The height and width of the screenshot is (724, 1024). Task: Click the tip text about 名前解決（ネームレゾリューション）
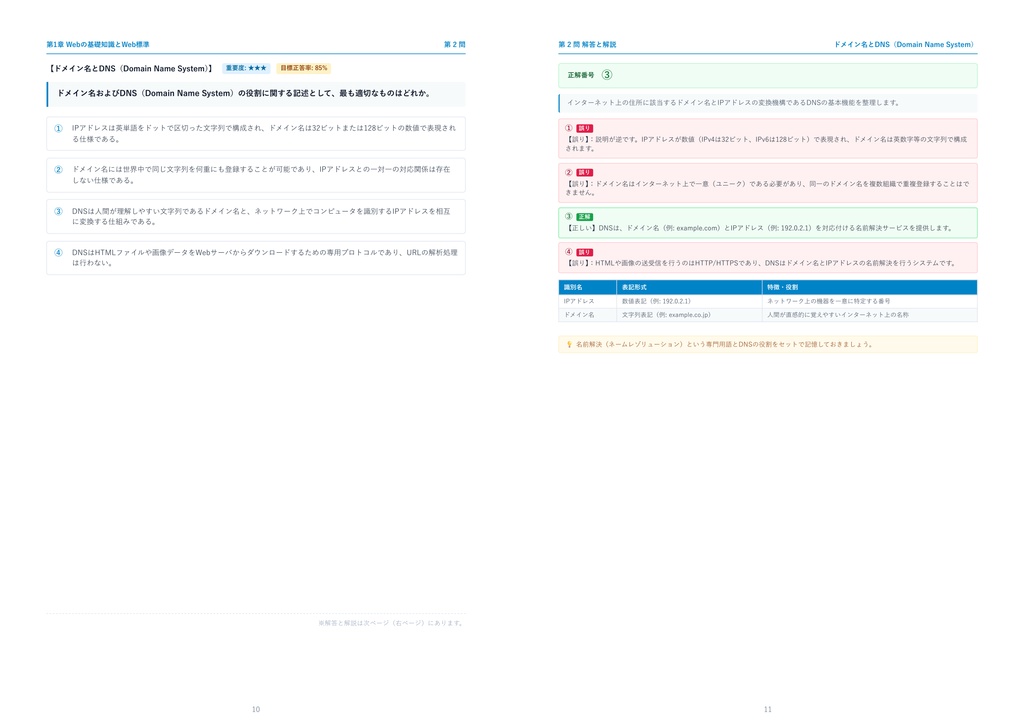pyautogui.click(x=724, y=344)
